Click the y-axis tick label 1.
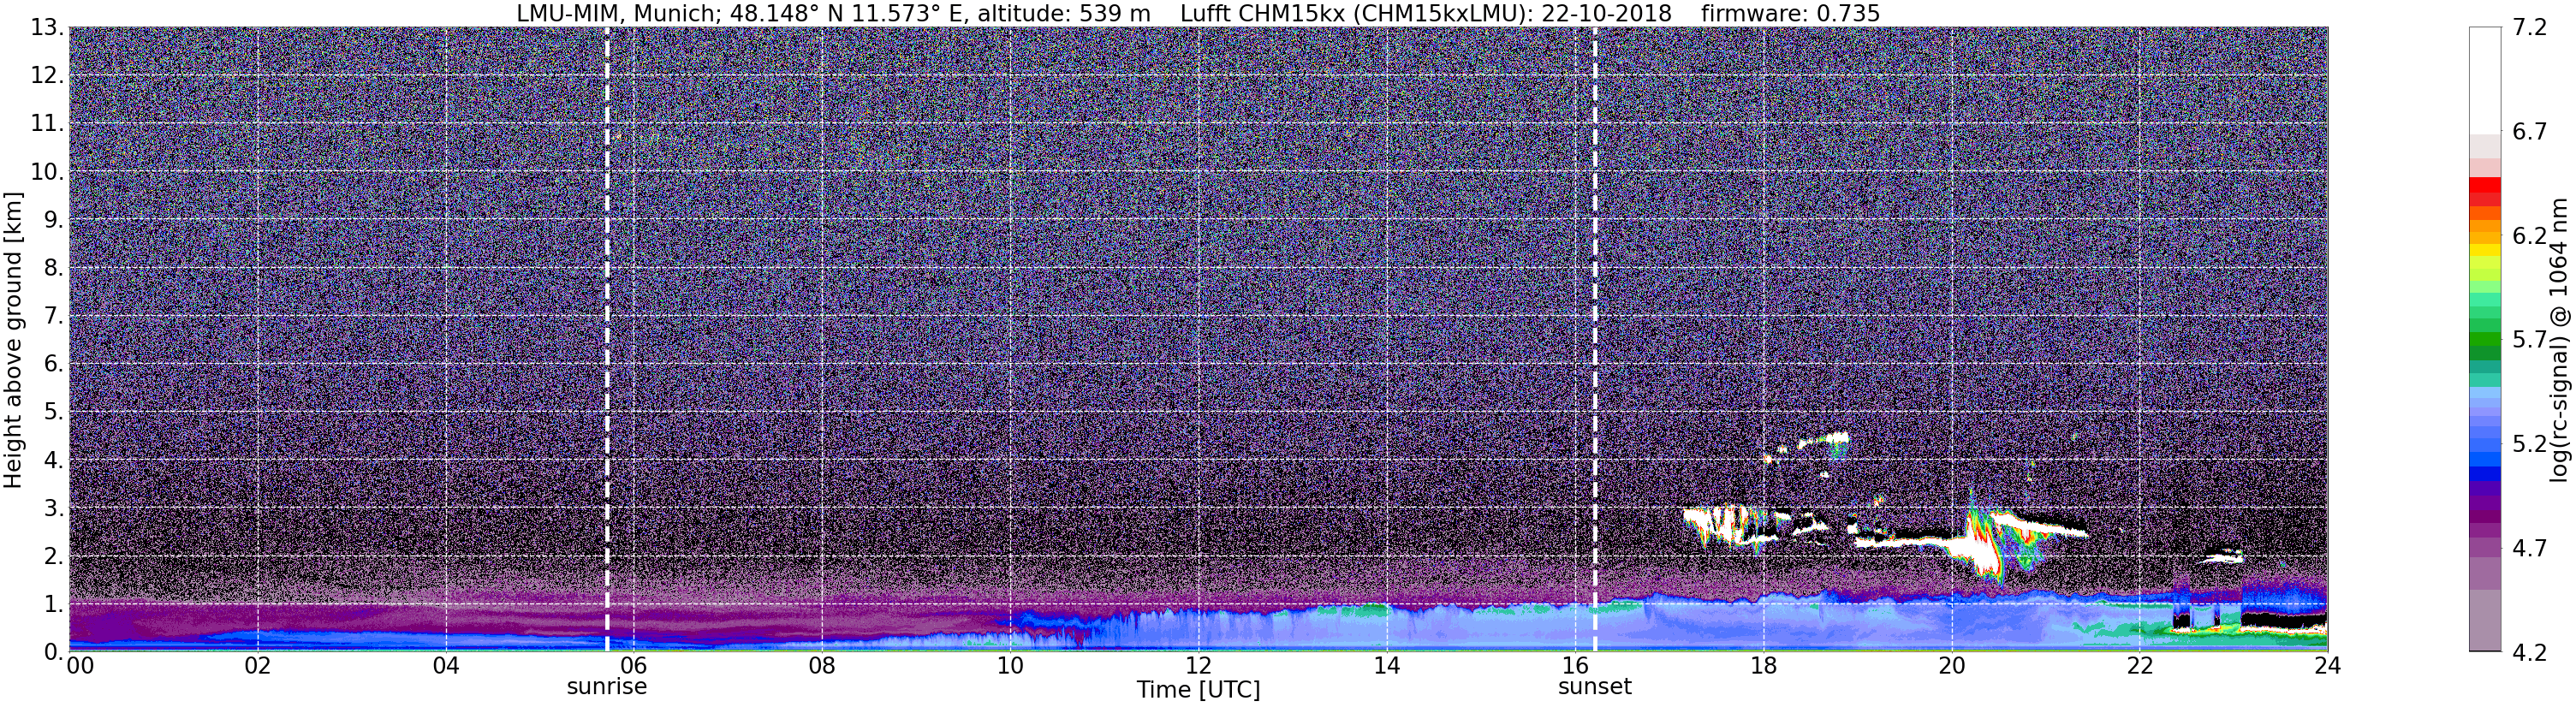Viewport: 2576px width, 707px height. coord(54,604)
